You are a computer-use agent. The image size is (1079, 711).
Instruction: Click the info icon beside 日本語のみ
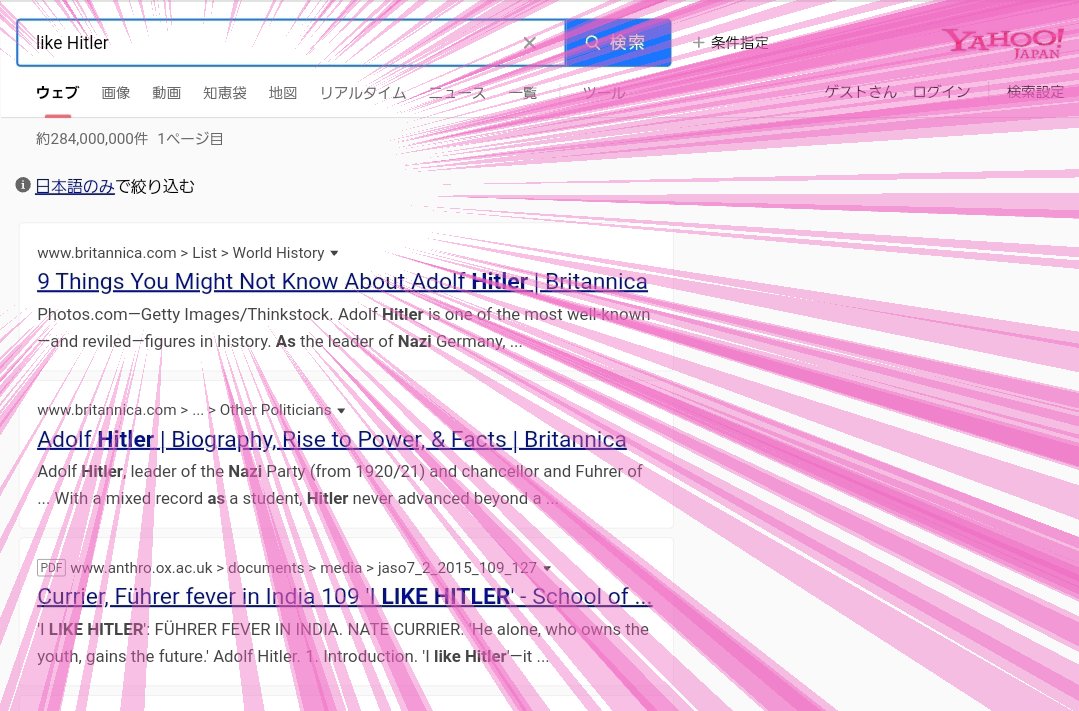23,184
